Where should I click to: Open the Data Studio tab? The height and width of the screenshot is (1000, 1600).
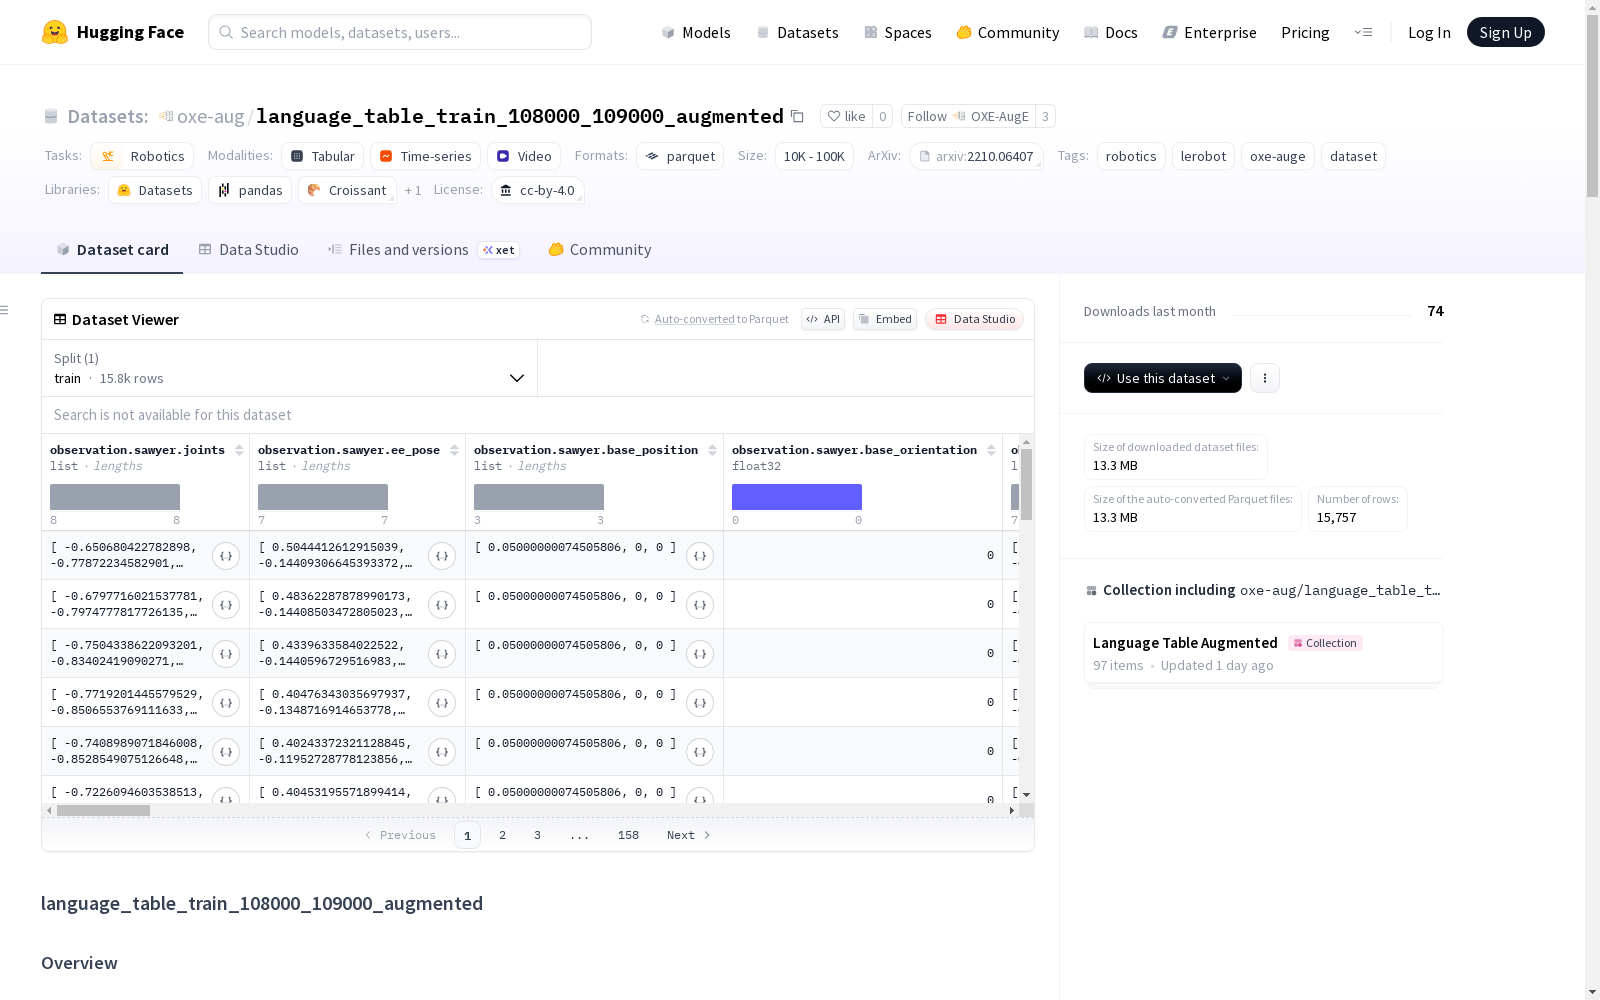[x=248, y=250]
